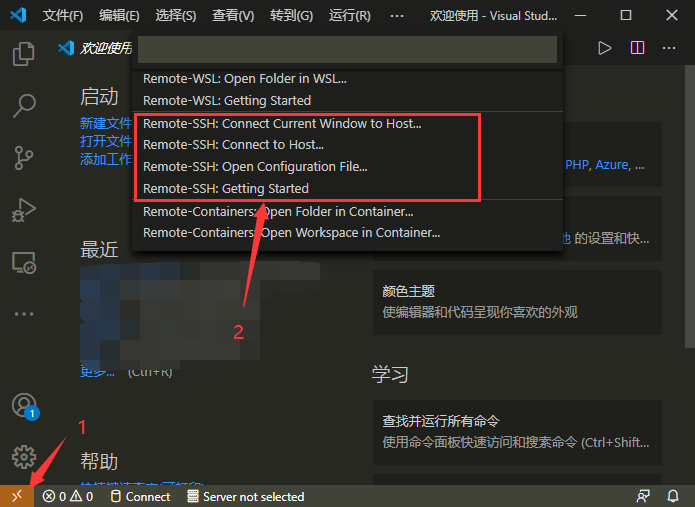Open the 运行(R) menu
695x507 pixels.
tap(349, 16)
